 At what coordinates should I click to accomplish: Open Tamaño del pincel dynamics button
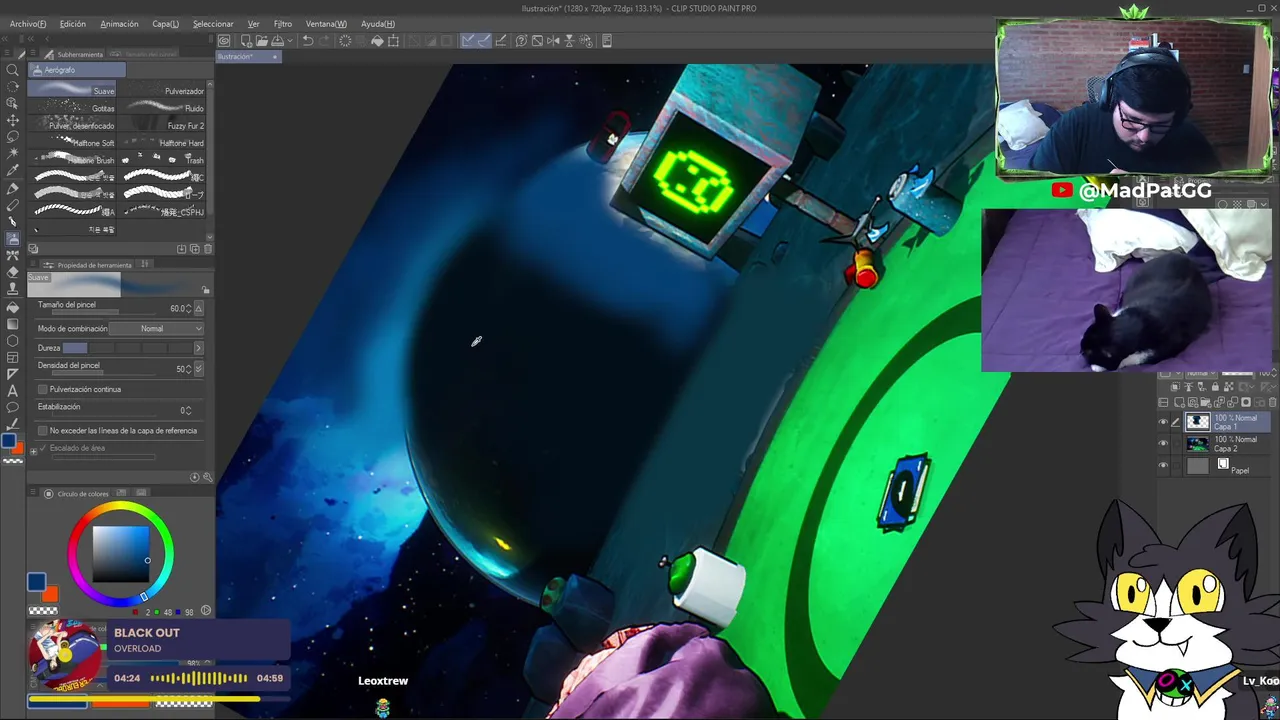[198, 309]
